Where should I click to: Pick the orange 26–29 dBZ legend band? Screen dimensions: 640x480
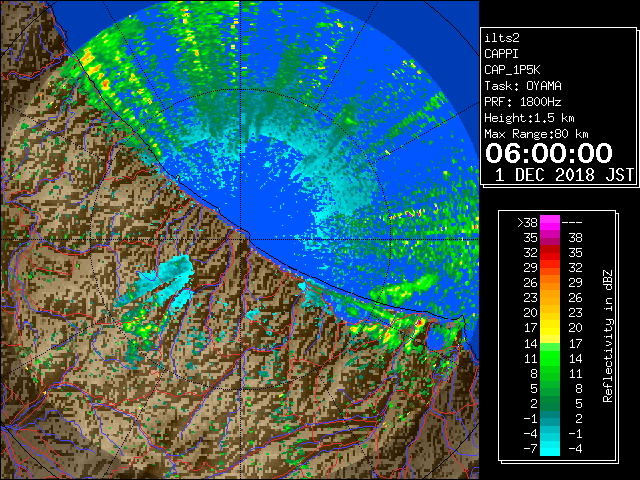(x=550, y=283)
